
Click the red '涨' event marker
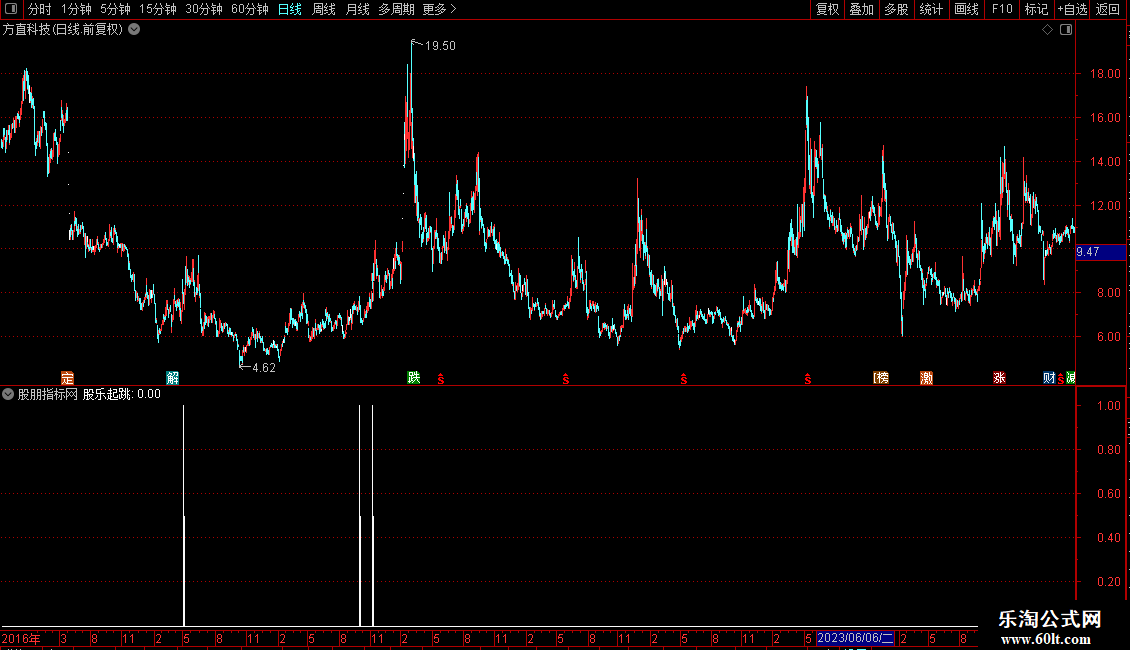[999, 378]
